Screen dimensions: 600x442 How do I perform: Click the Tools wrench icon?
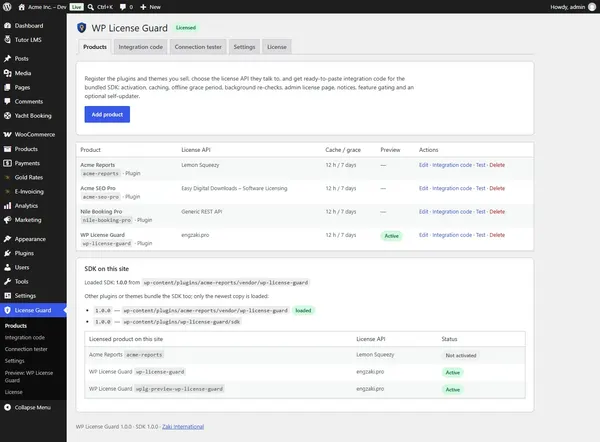[x=7, y=281]
